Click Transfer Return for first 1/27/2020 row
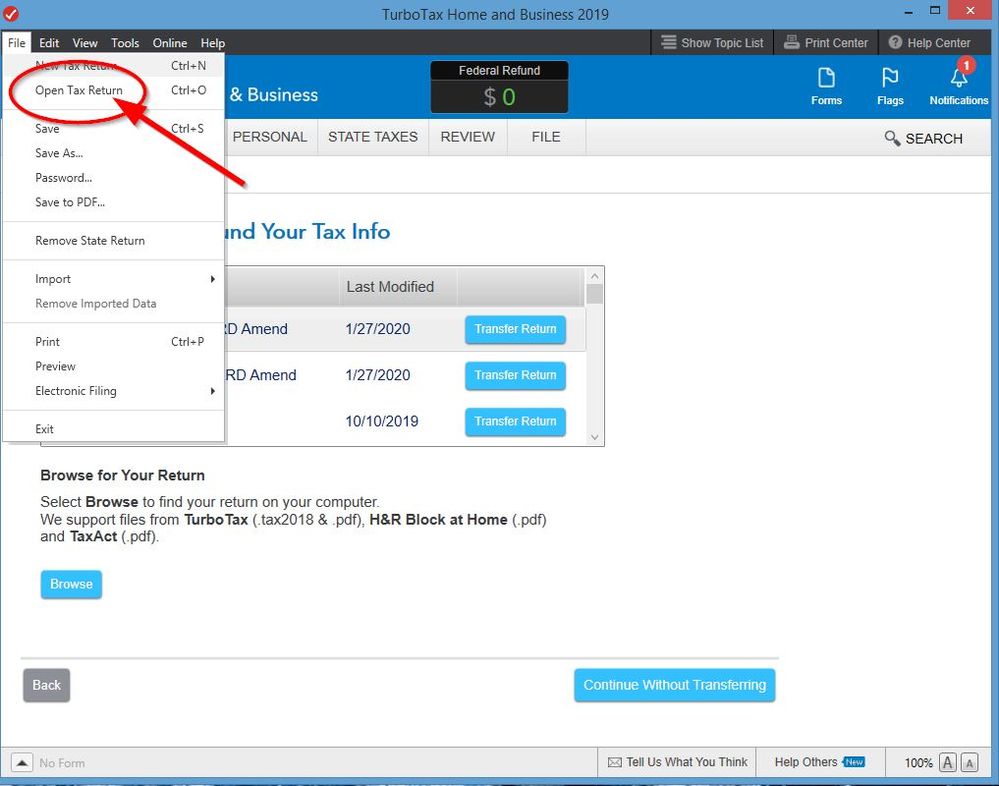The image size is (999, 786). coord(515,329)
